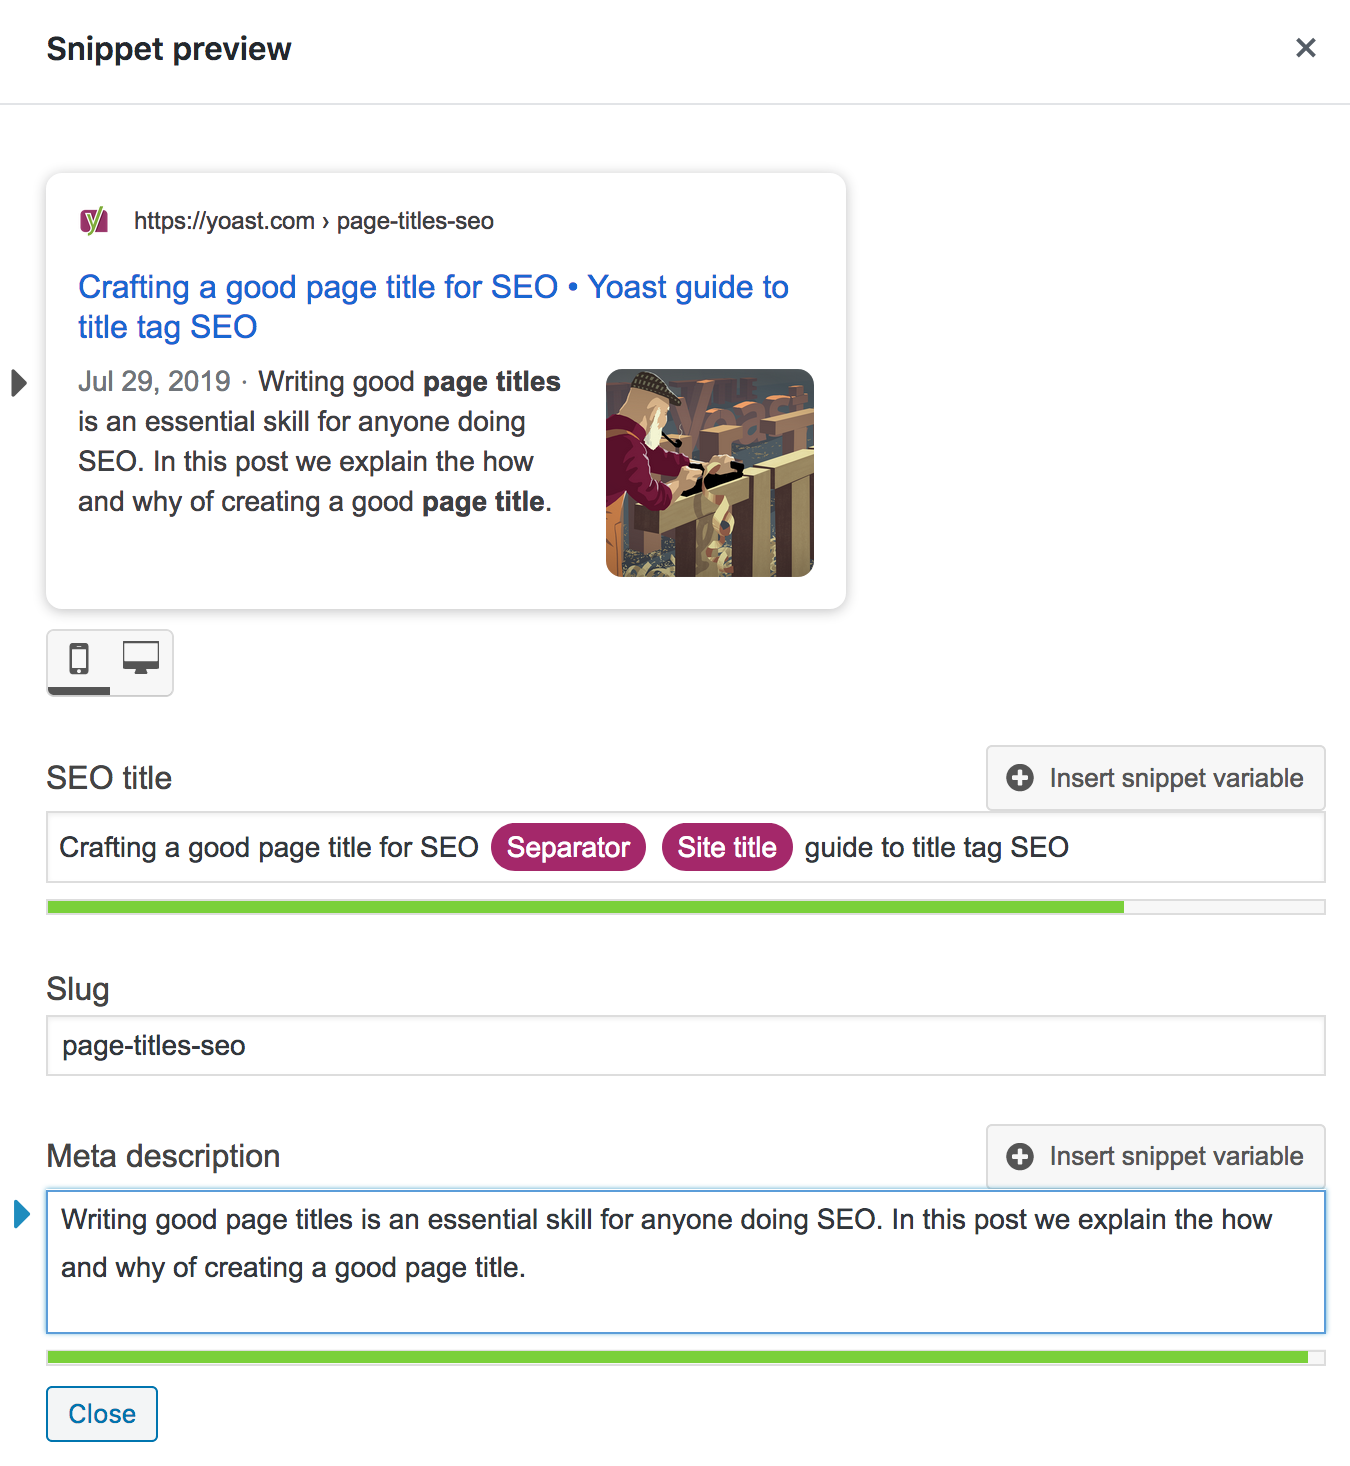Click the arrow marker beside the meta description field
The width and height of the screenshot is (1350, 1466).
[x=21, y=1215]
